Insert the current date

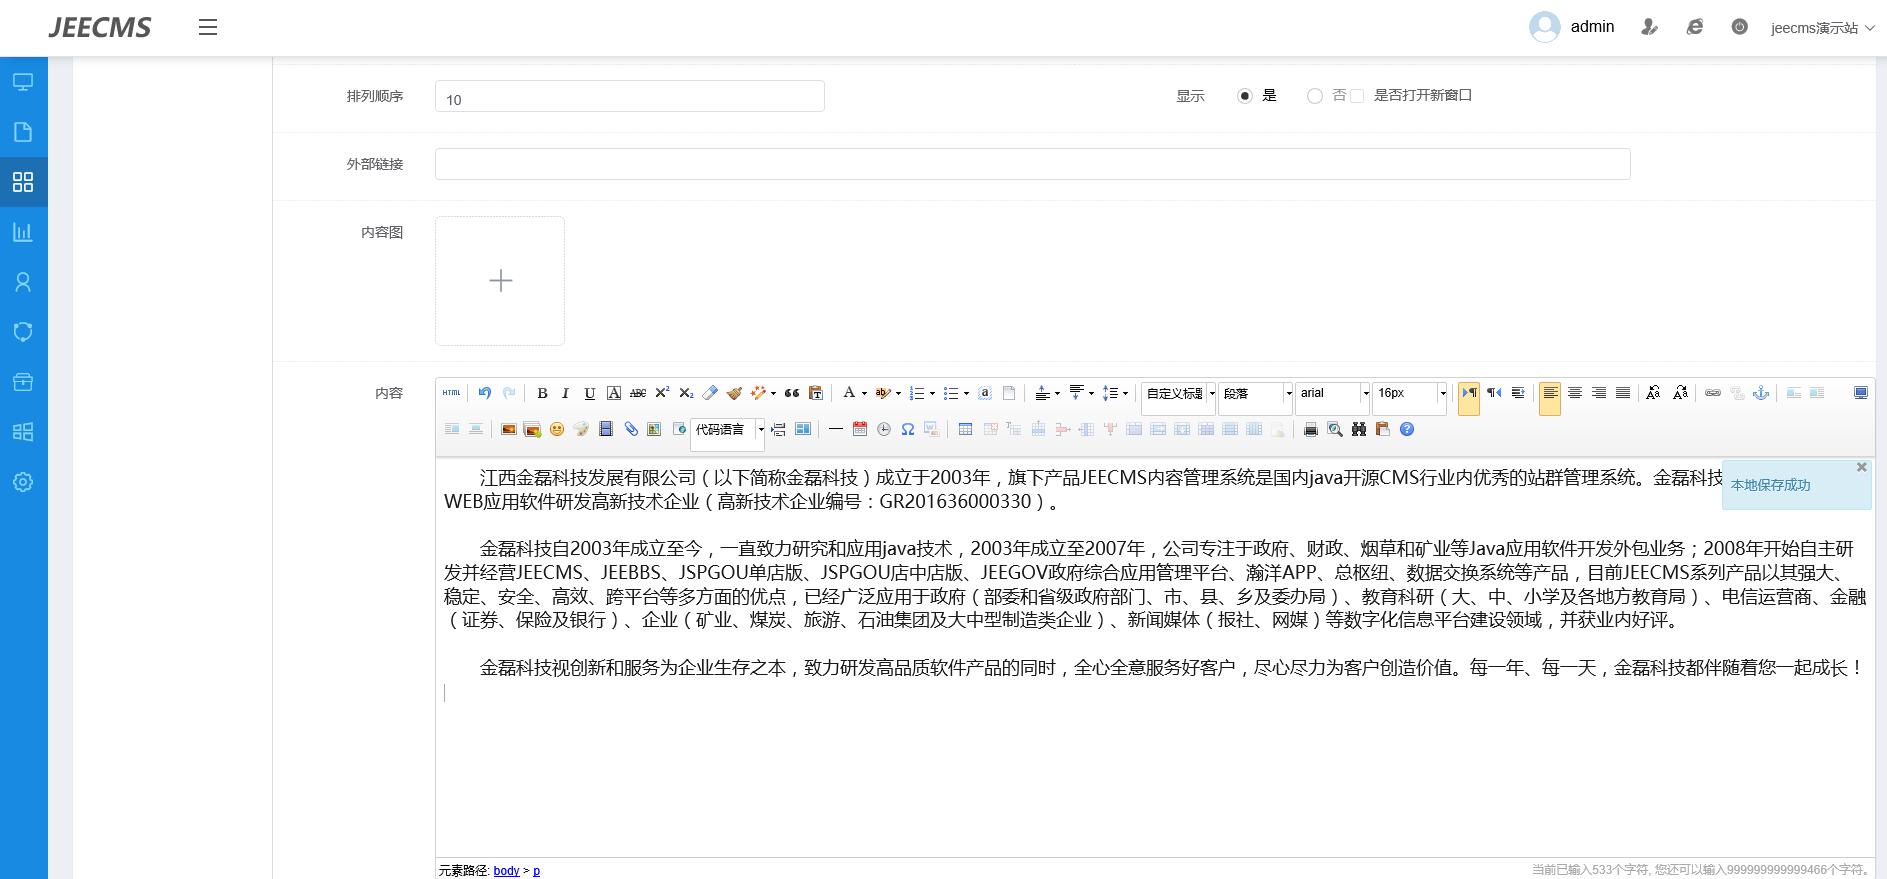860,429
